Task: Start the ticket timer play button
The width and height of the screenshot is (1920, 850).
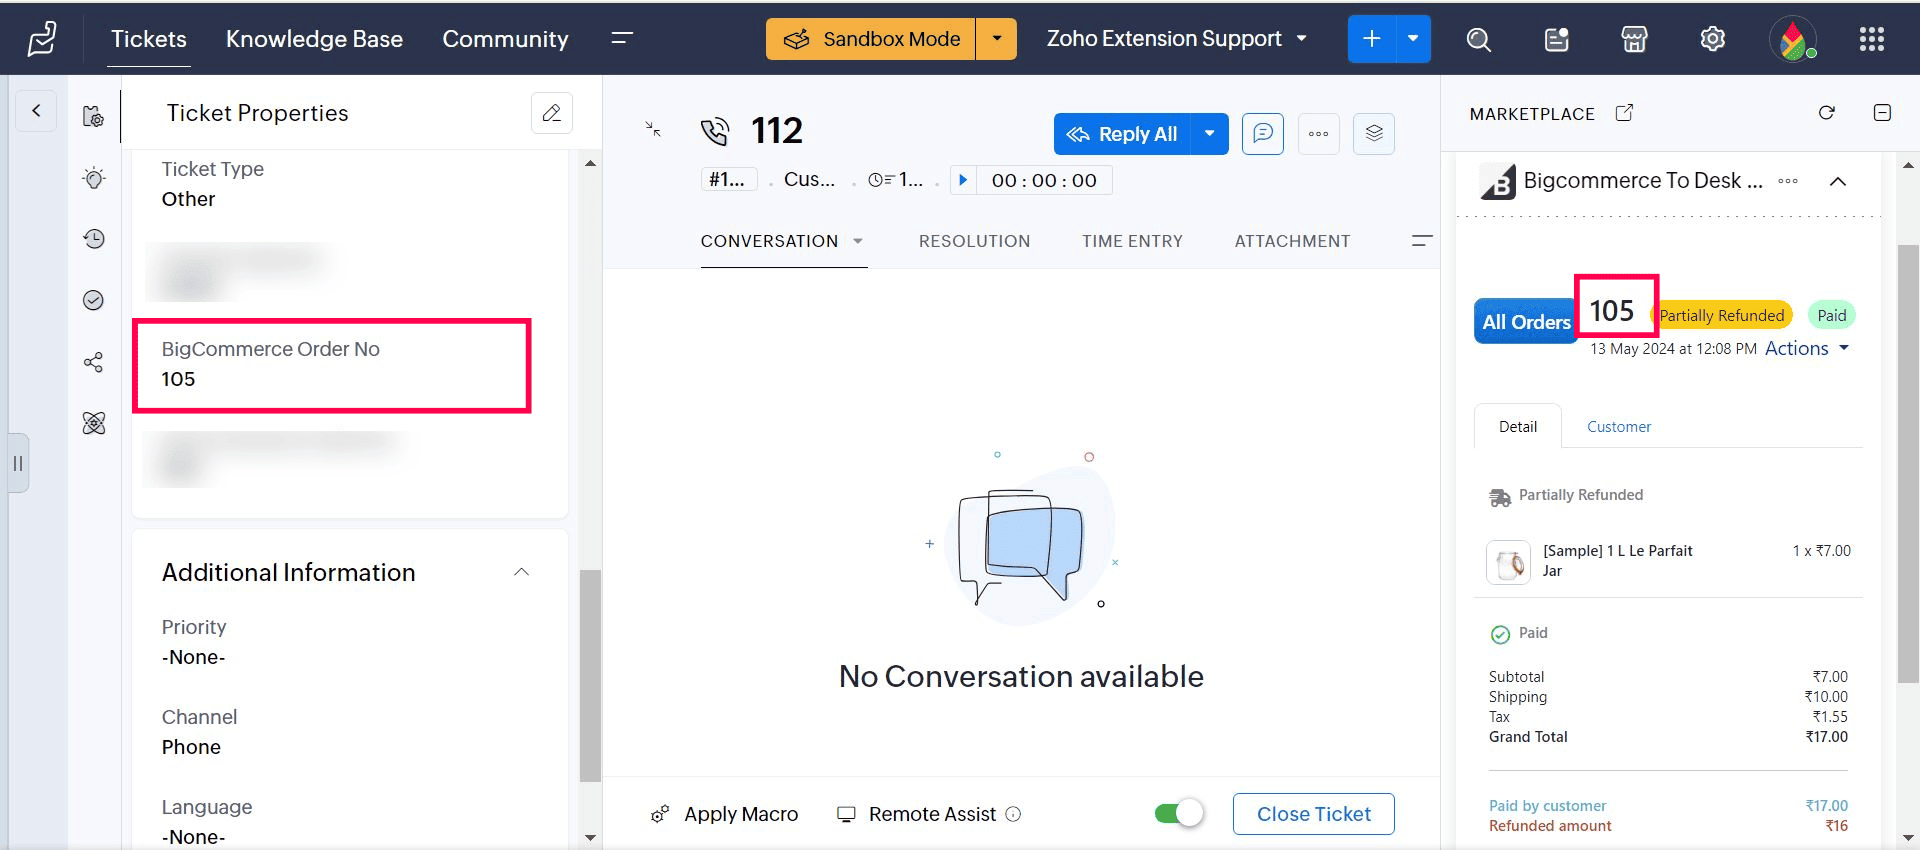Action: pyautogui.click(x=963, y=180)
